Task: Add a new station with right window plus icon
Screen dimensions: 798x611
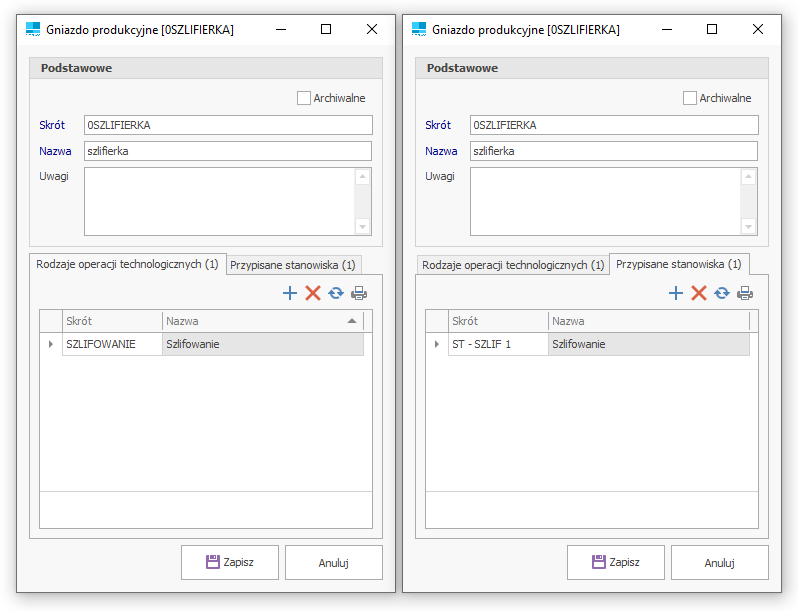Action: [x=676, y=293]
